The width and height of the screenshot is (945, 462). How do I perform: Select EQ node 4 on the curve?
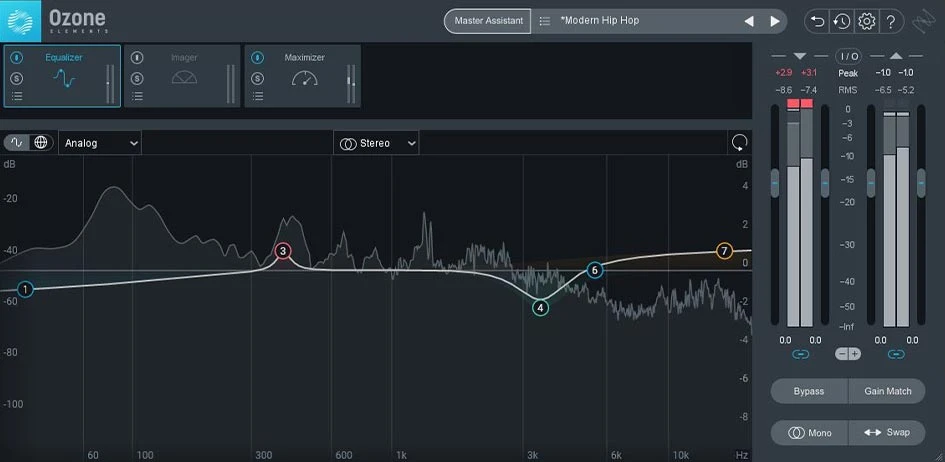point(540,307)
